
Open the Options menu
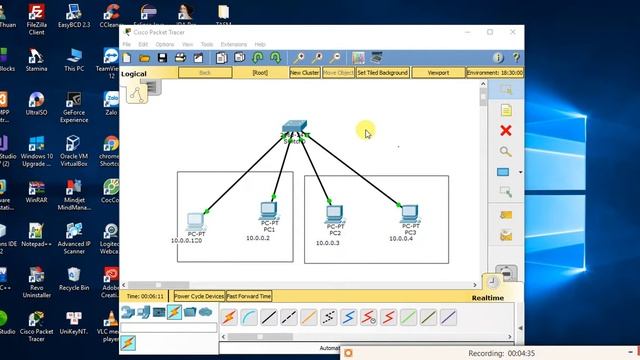tap(165, 44)
